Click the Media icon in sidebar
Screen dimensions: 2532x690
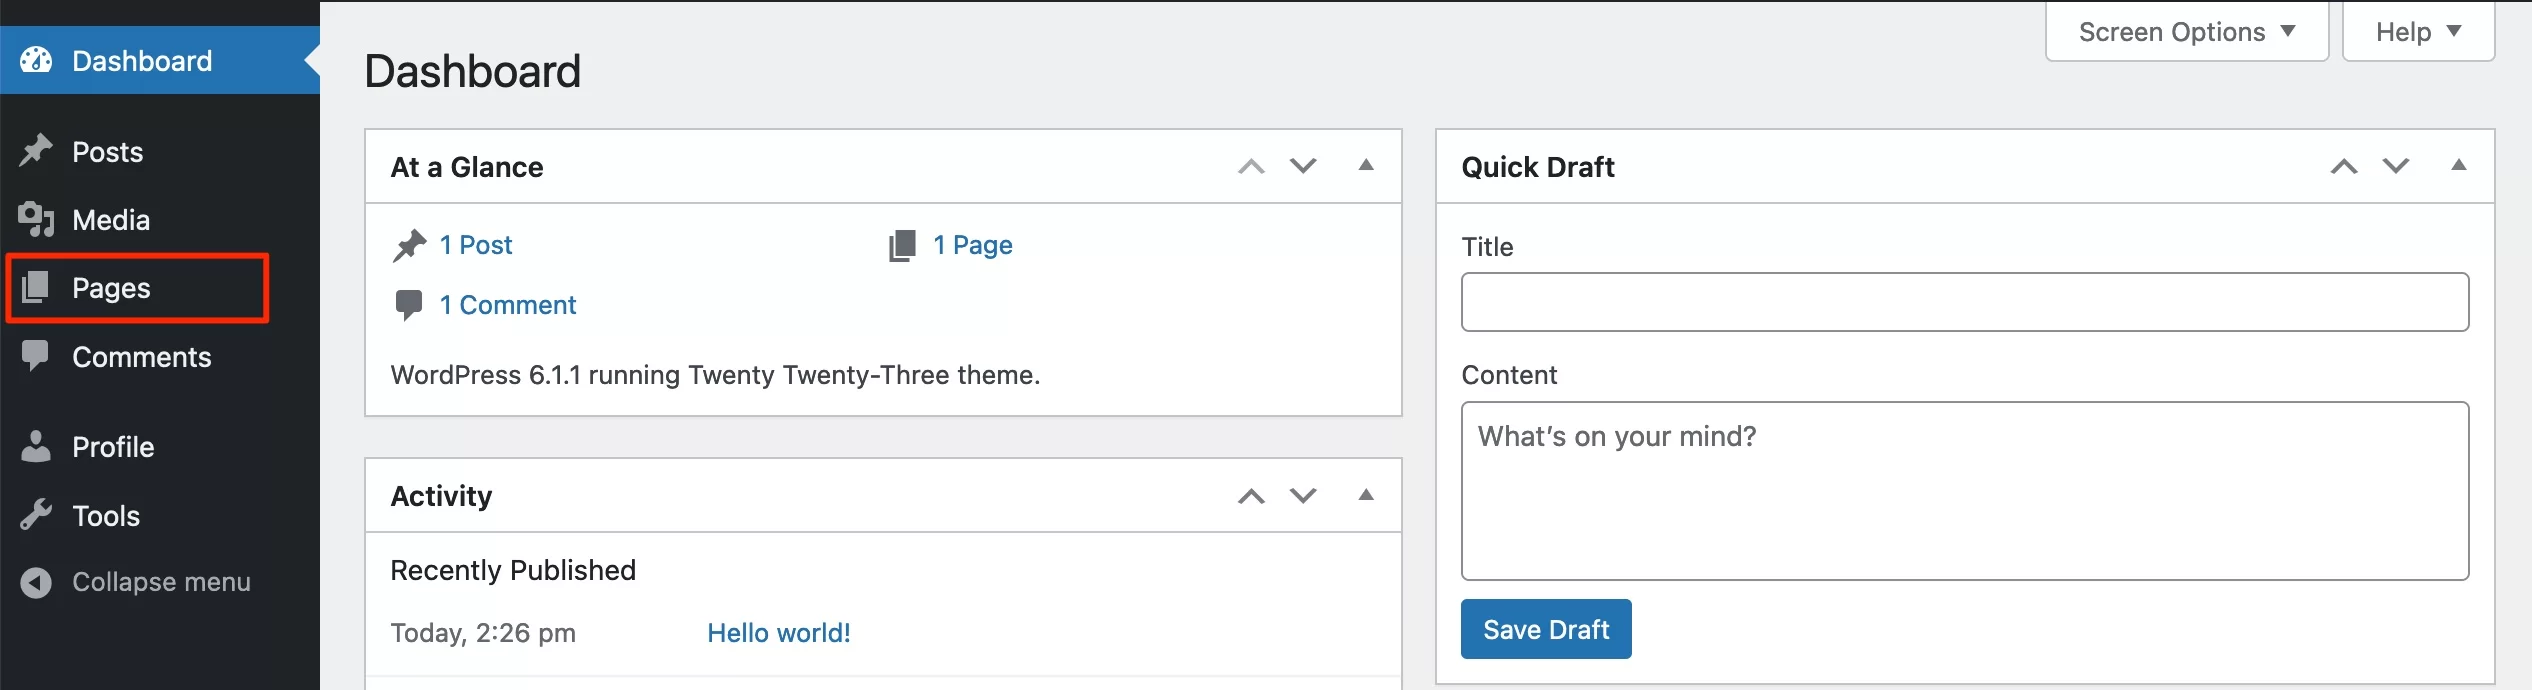pos(36,219)
